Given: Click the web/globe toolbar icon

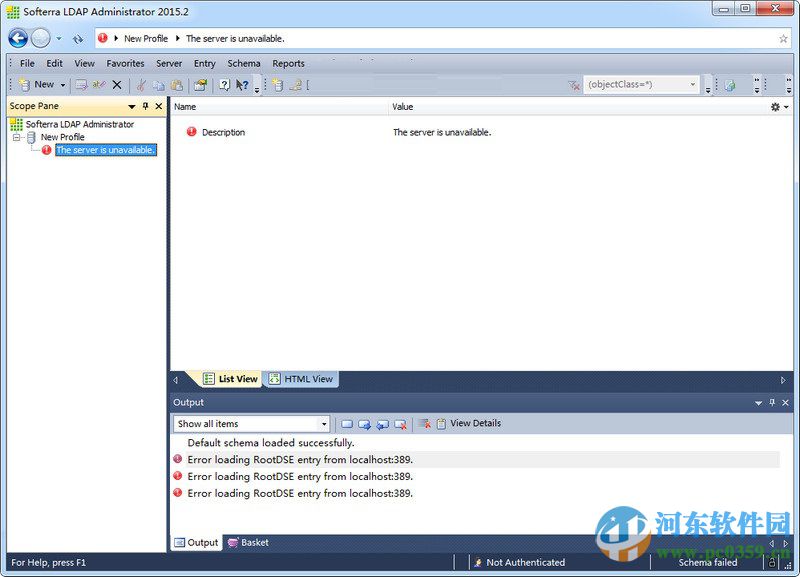Looking at the screenshot, I should [x=730, y=85].
